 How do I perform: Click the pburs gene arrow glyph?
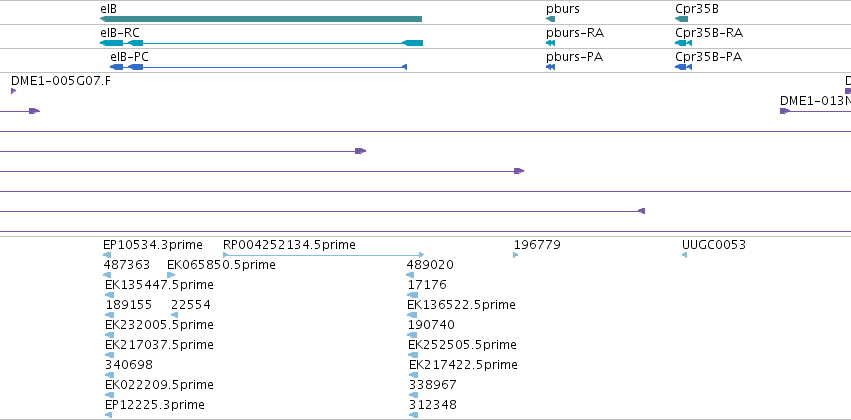pos(550,19)
